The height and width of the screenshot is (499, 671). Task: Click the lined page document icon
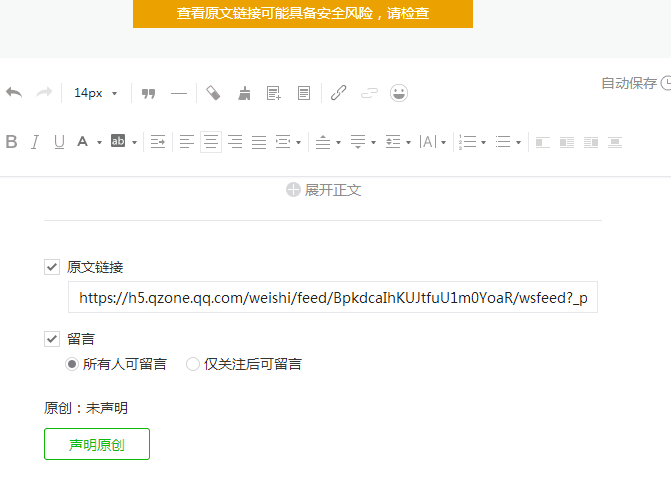[304, 93]
